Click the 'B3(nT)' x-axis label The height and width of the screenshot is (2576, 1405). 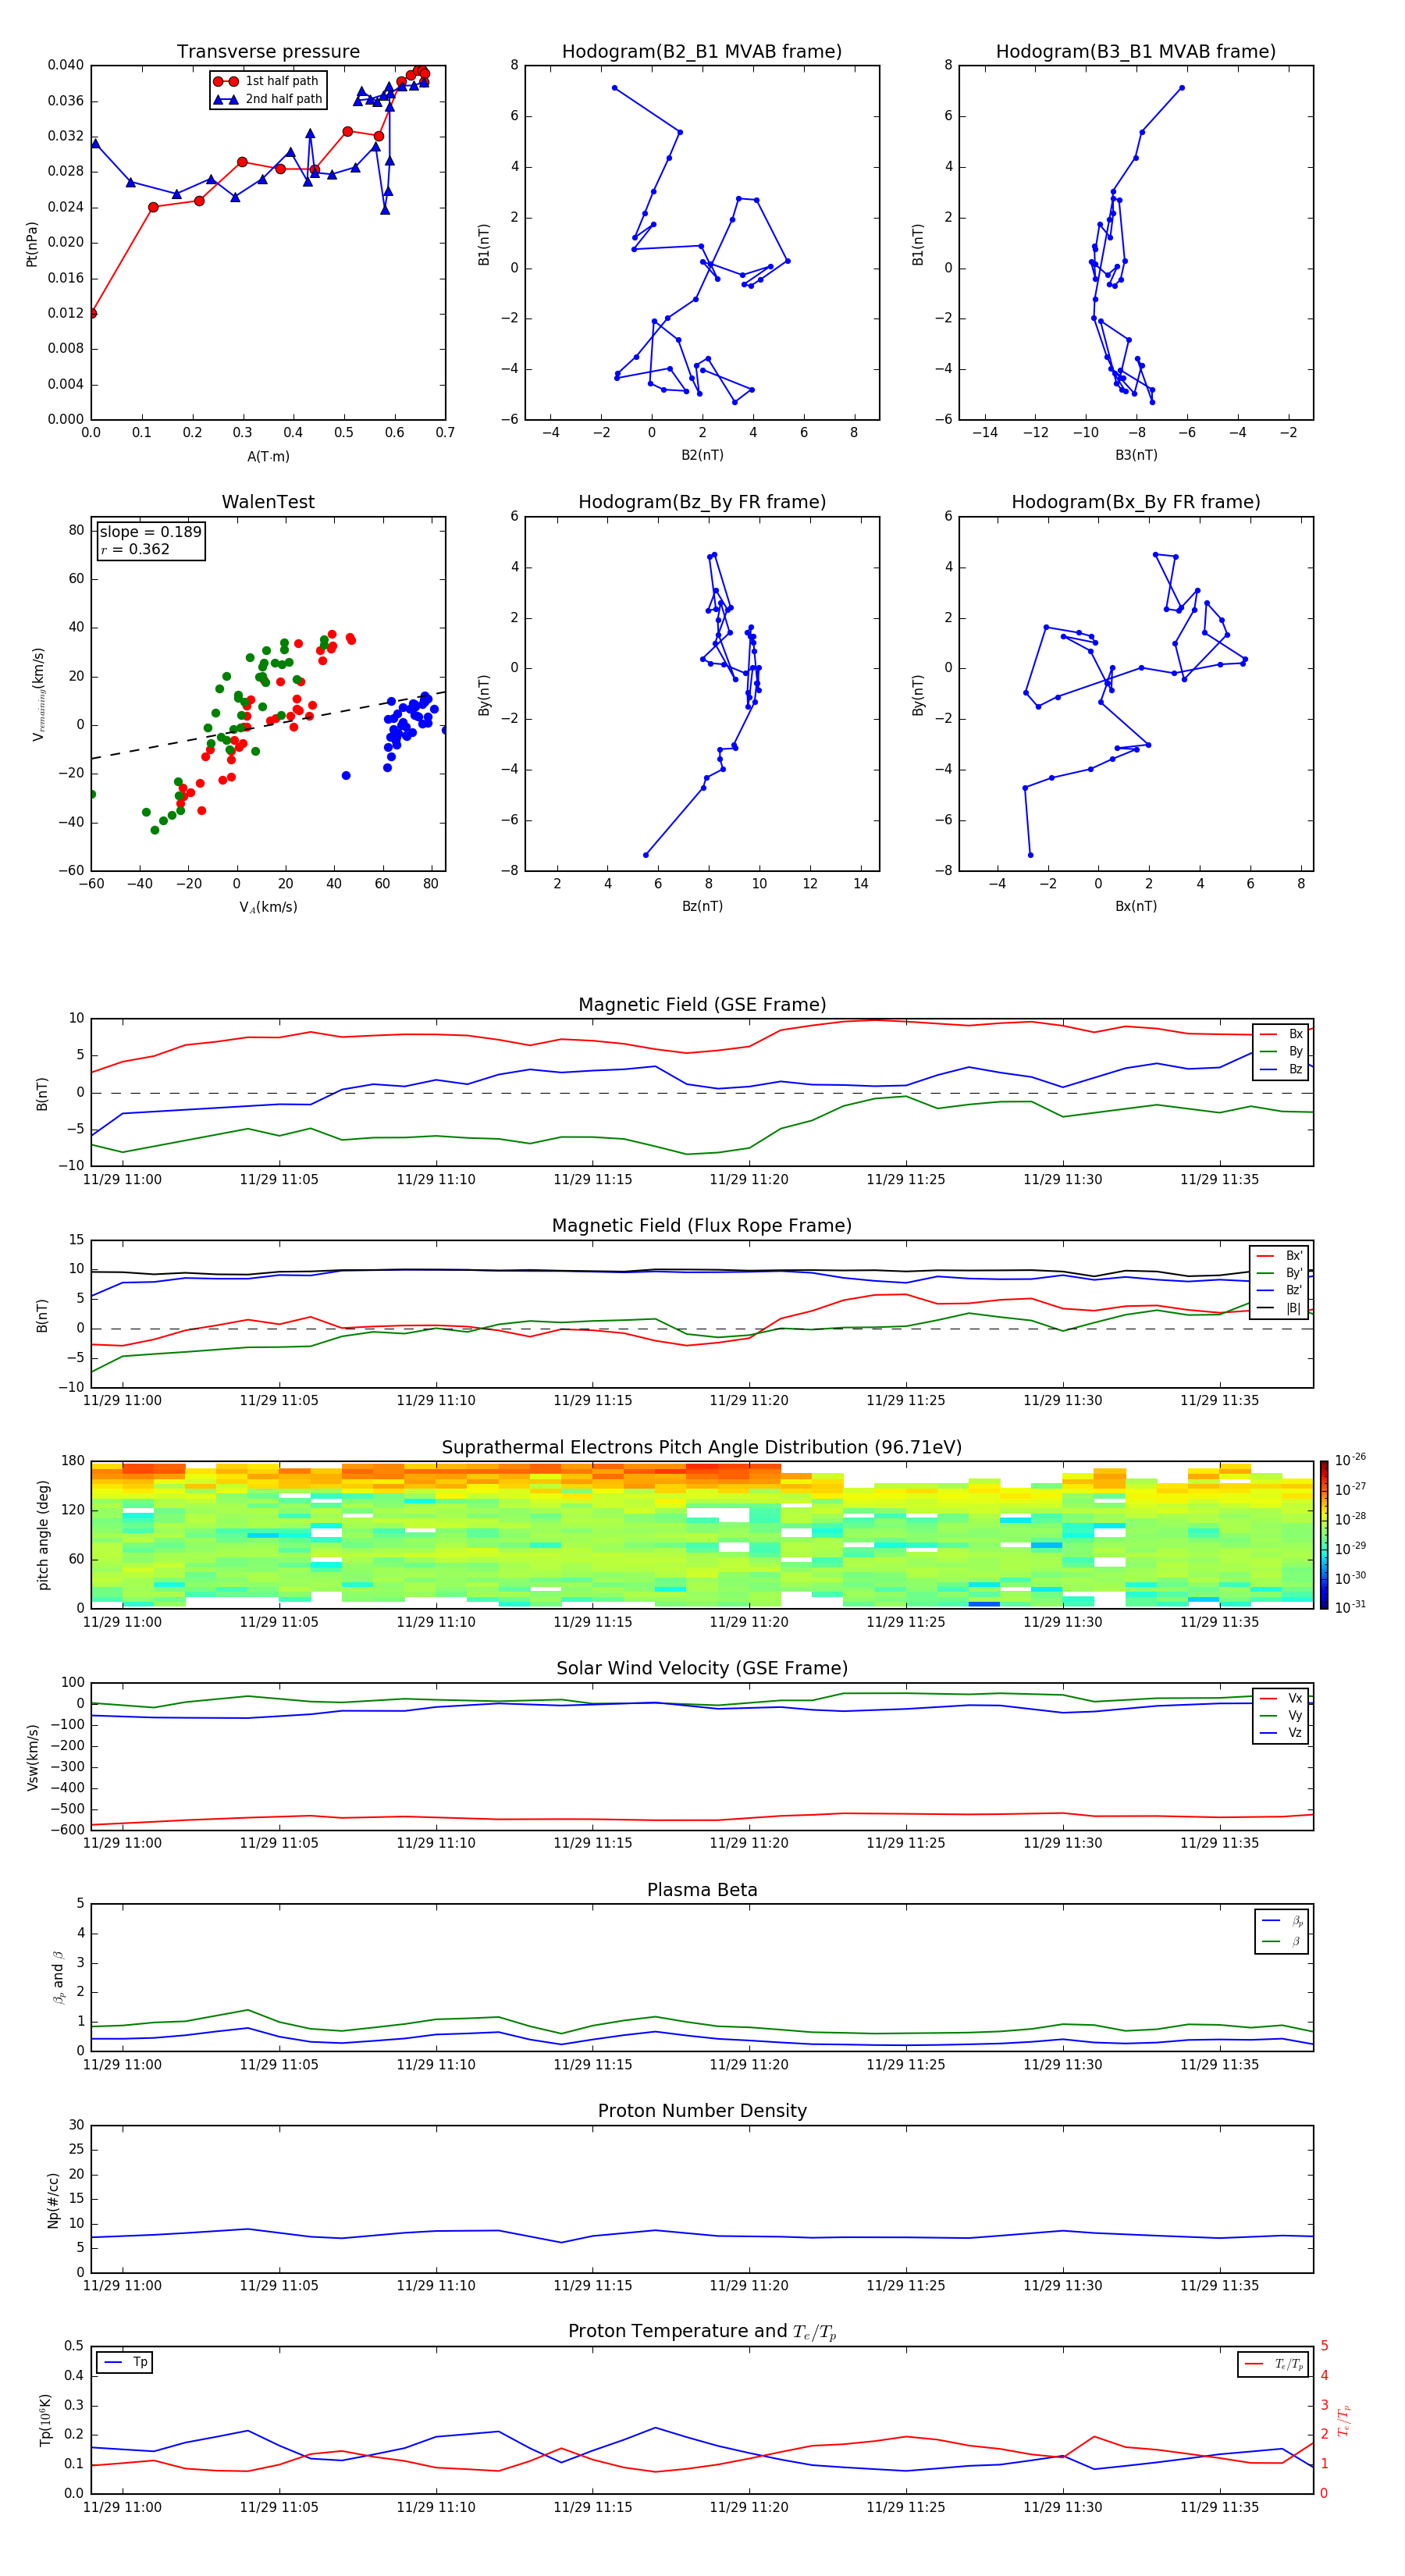click(x=1136, y=455)
